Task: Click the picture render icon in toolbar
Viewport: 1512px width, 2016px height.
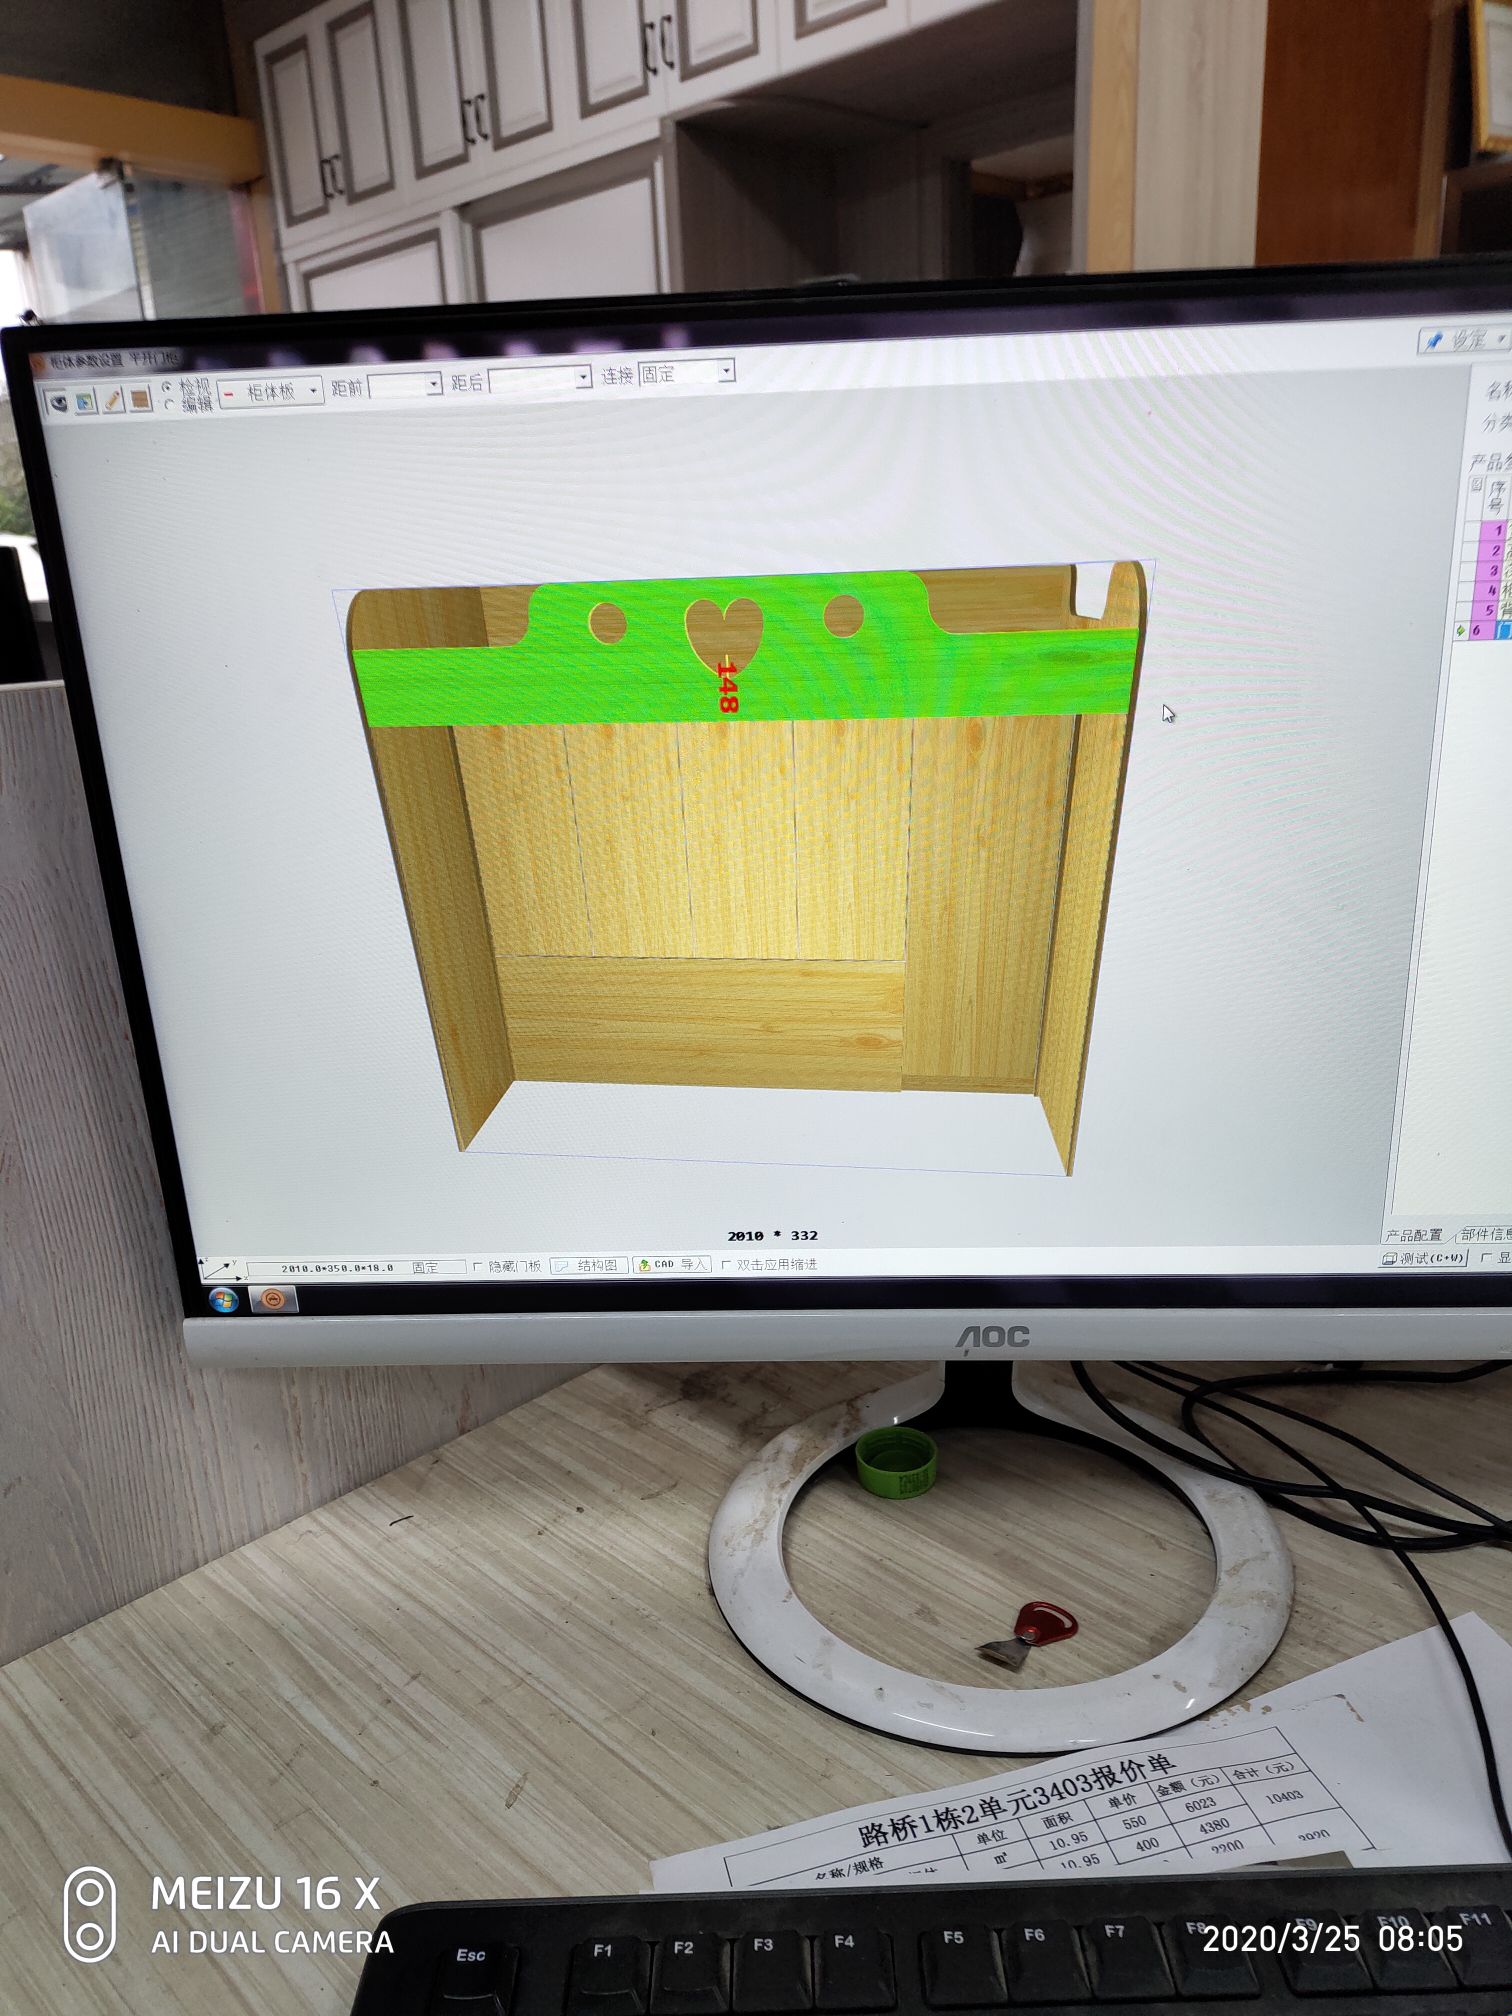Action: (x=86, y=401)
